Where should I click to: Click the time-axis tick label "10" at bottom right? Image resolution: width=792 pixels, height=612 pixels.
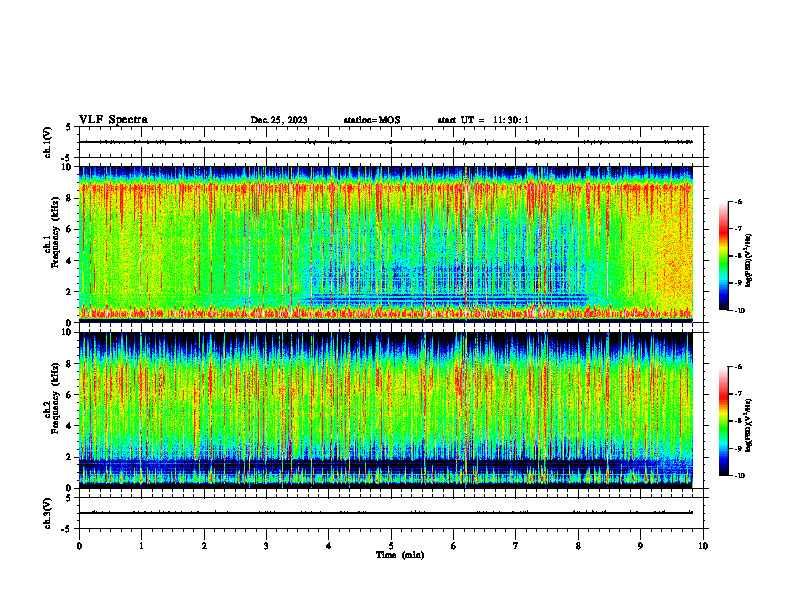(x=703, y=546)
